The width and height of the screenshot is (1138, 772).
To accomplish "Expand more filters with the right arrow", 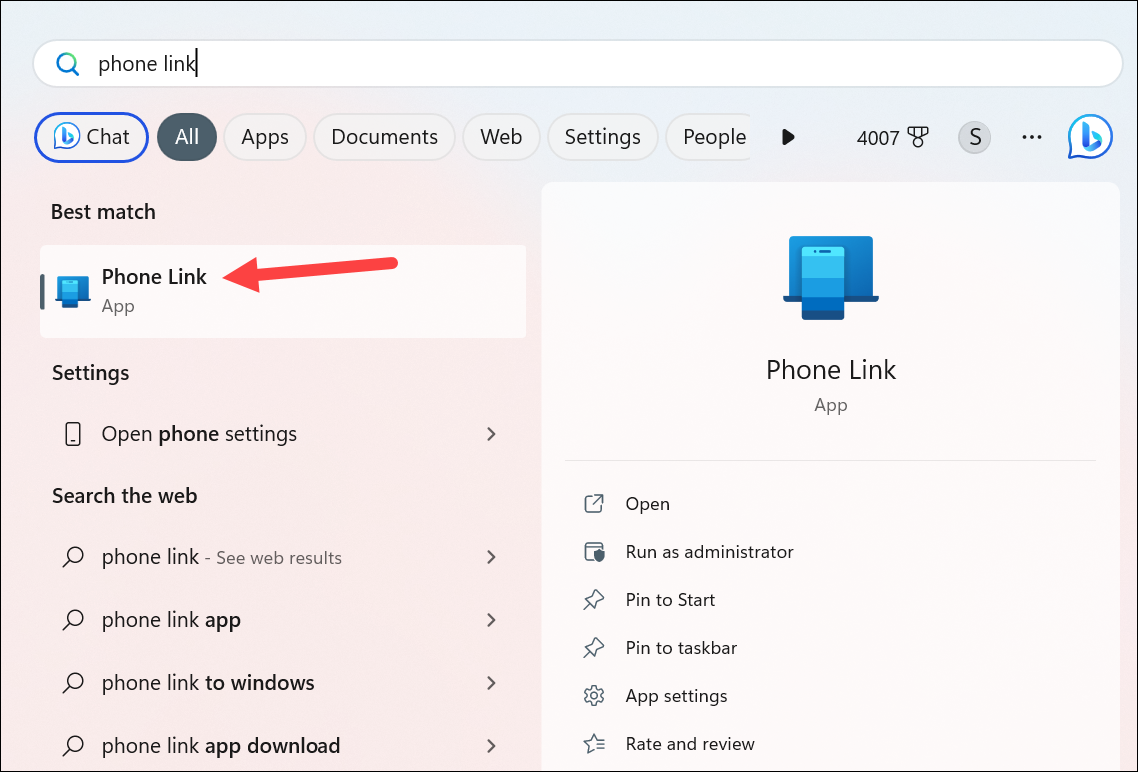I will [x=788, y=137].
